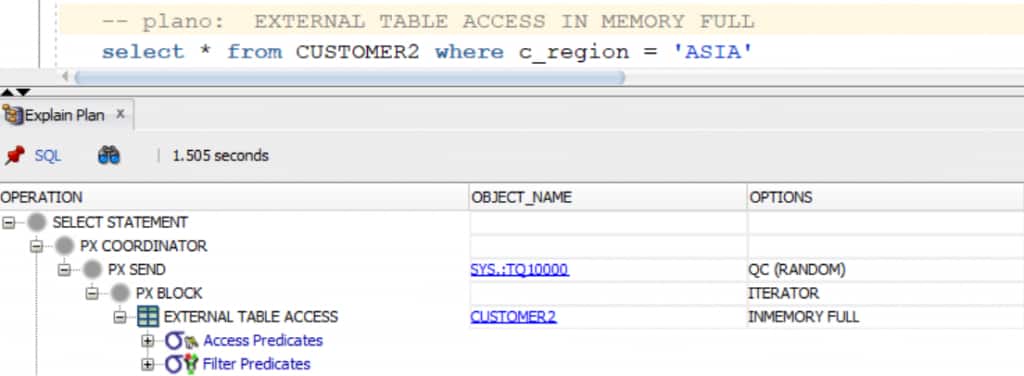Screen dimensions: 1024x376
Task: Expand the Filter Predicates node
Action: 148,364
